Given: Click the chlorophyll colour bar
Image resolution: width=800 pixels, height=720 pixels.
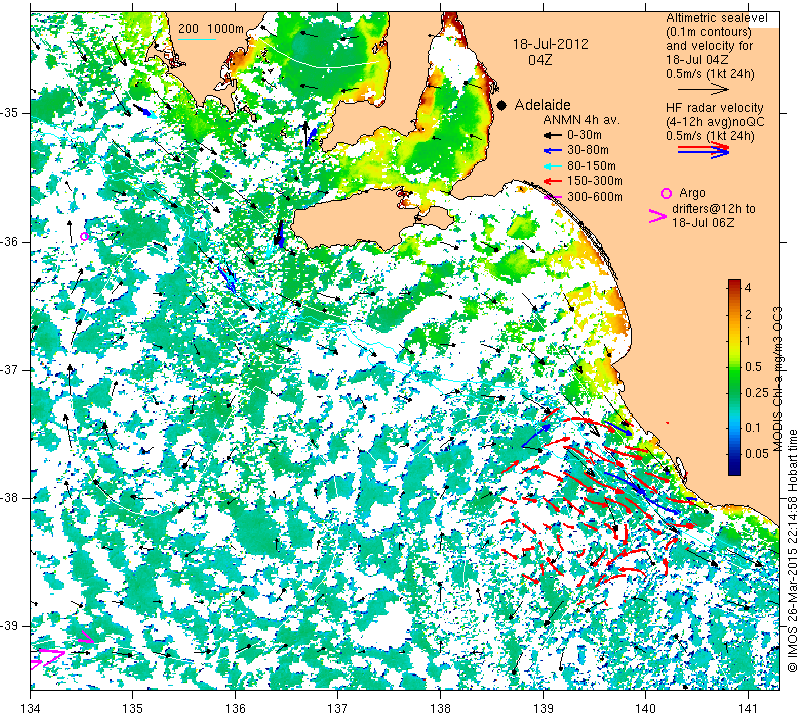Looking at the screenshot, I should 734,377.
